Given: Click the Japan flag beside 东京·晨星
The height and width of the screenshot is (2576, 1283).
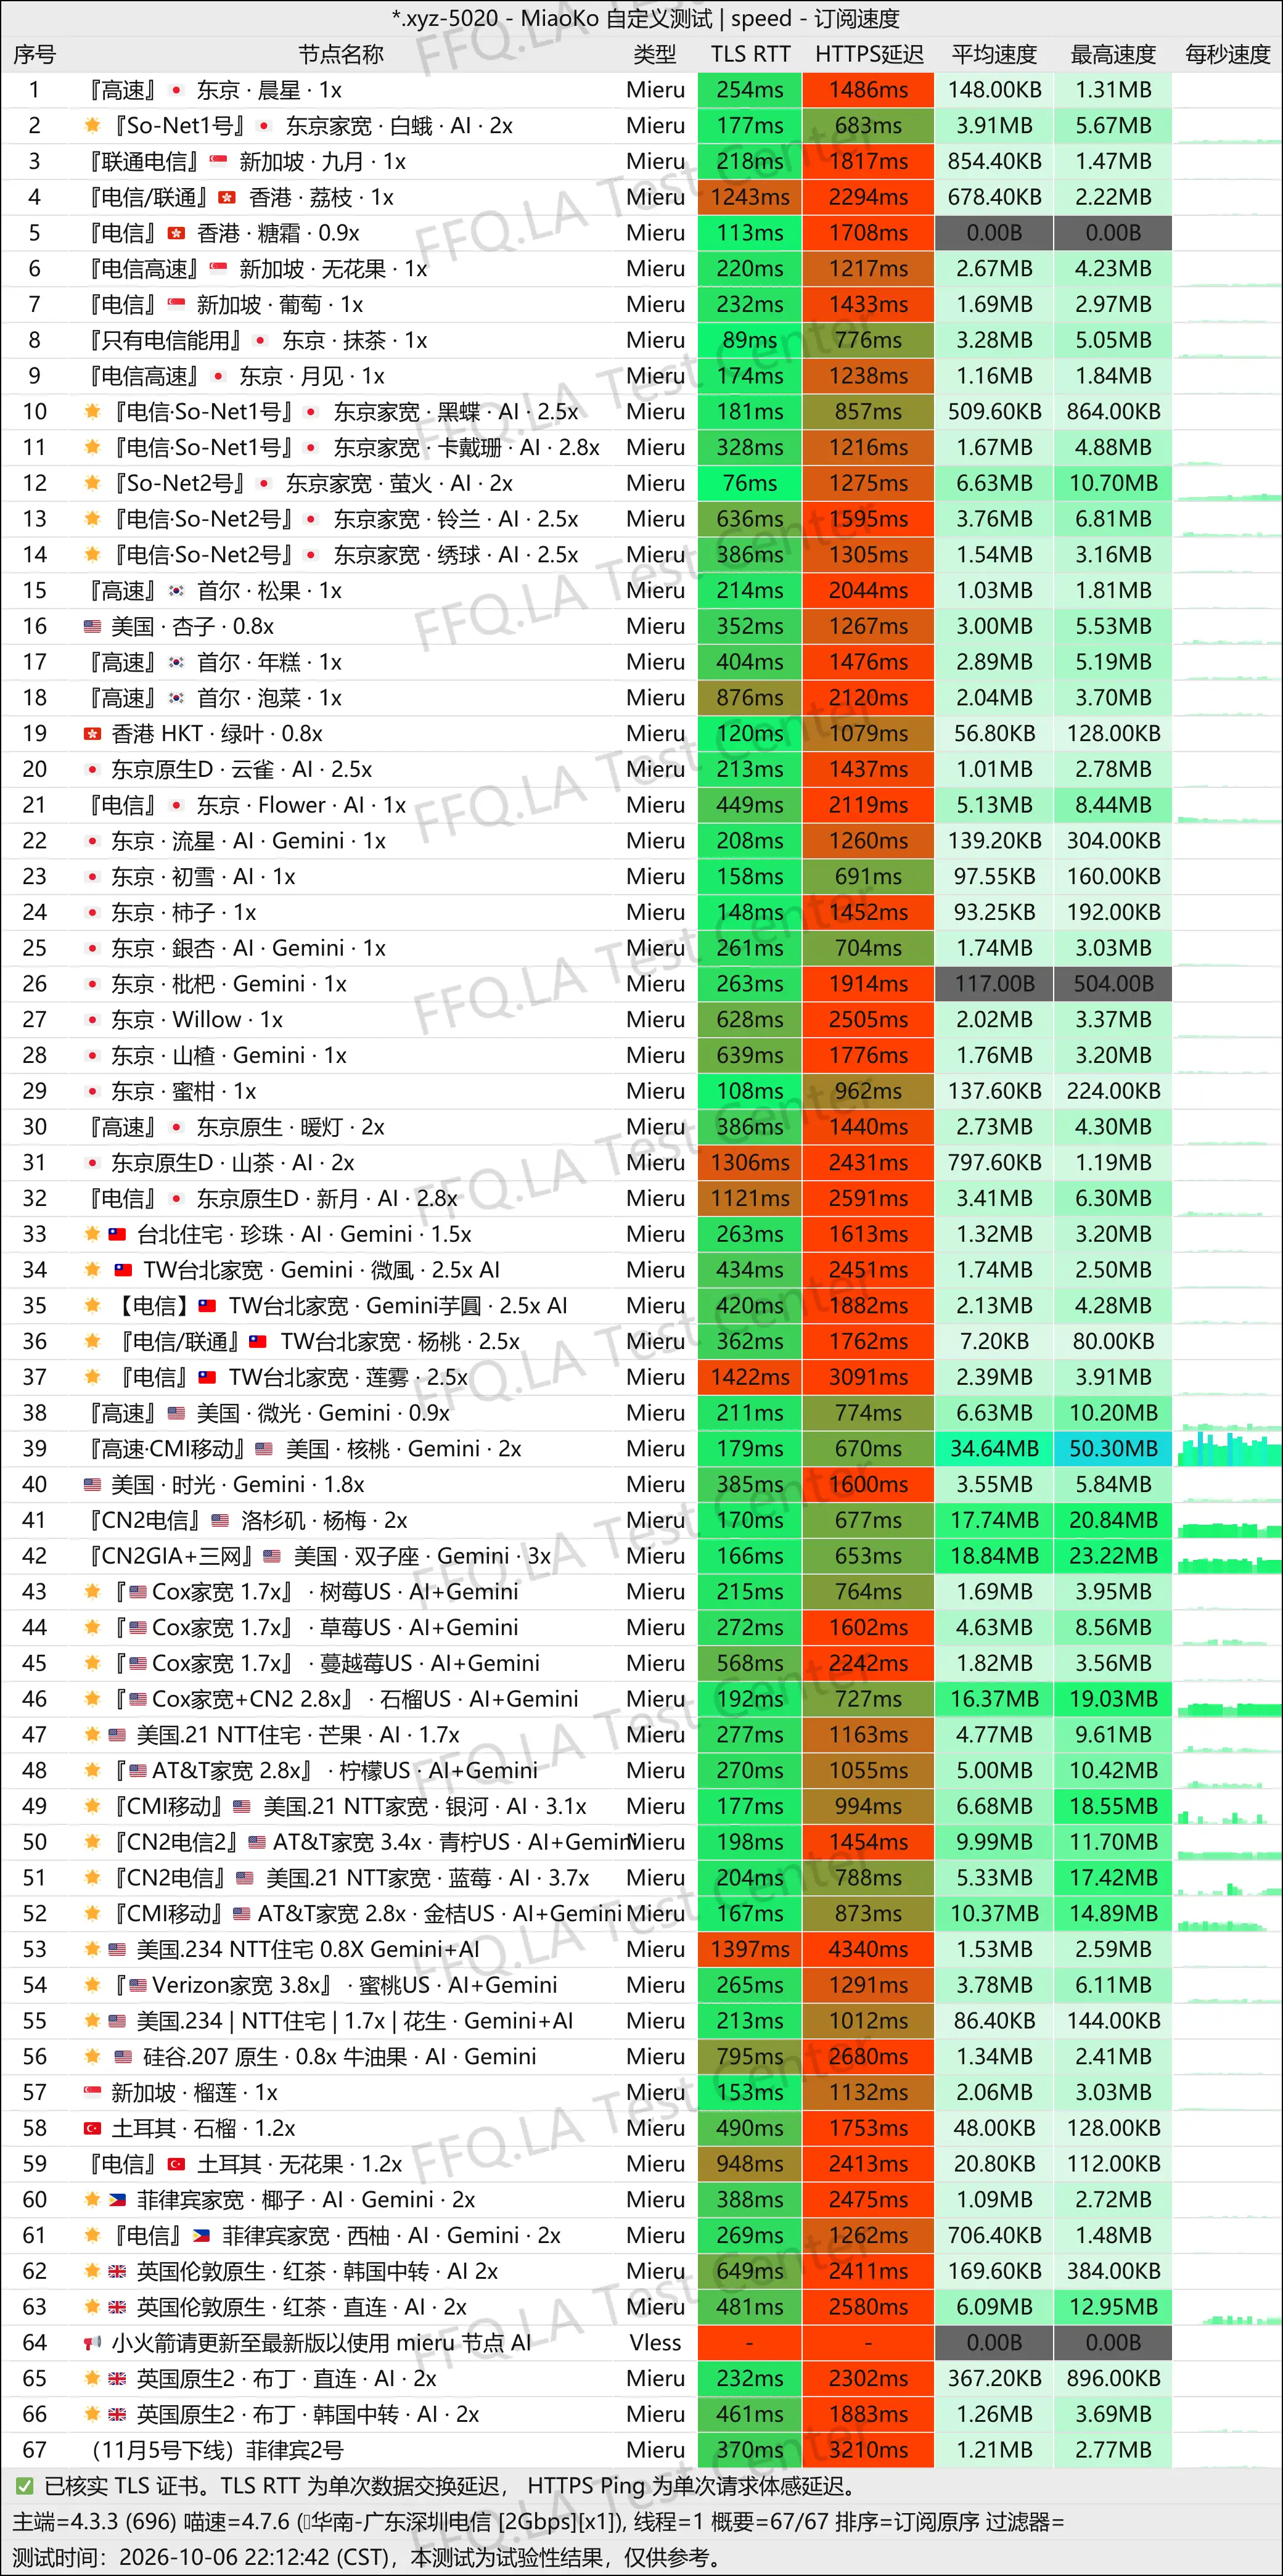Looking at the screenshot, I should click(x=176, y=91).
